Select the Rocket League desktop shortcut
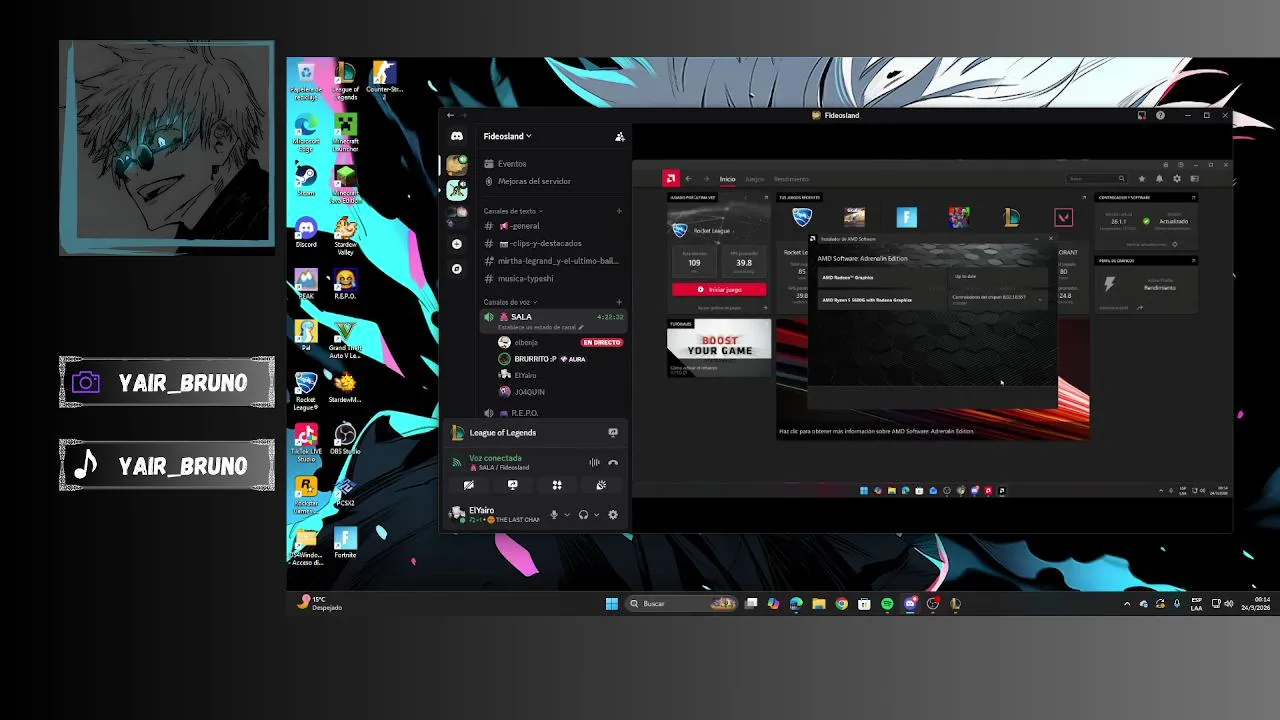The image size is (1280, 720). click(306, 391)
